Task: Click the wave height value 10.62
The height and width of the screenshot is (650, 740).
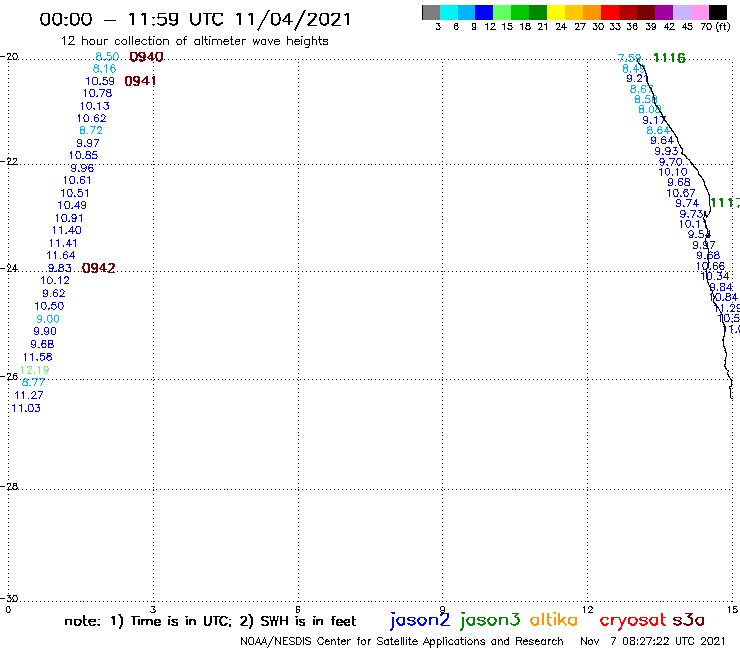Action: click(x=92, y=118)
